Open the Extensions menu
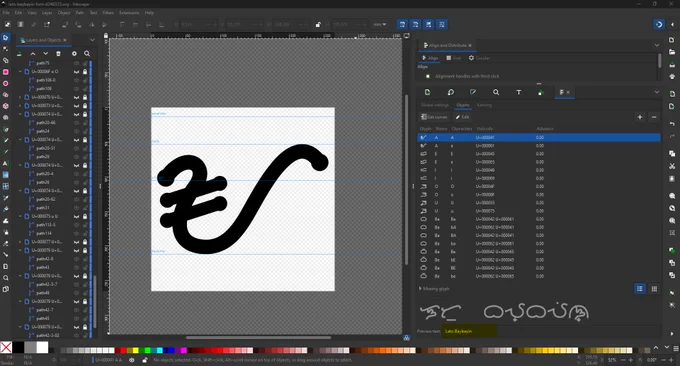 129,13
